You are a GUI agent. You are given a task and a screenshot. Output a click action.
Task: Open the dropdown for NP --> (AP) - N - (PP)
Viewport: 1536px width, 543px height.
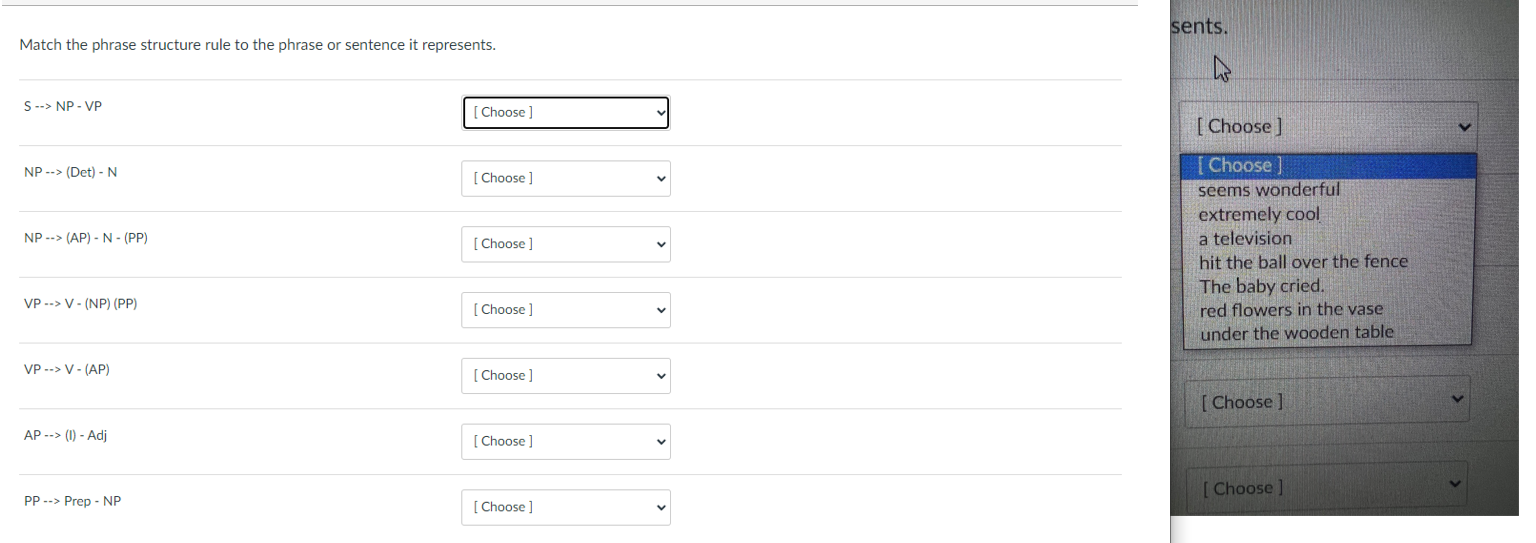(566, 244)
